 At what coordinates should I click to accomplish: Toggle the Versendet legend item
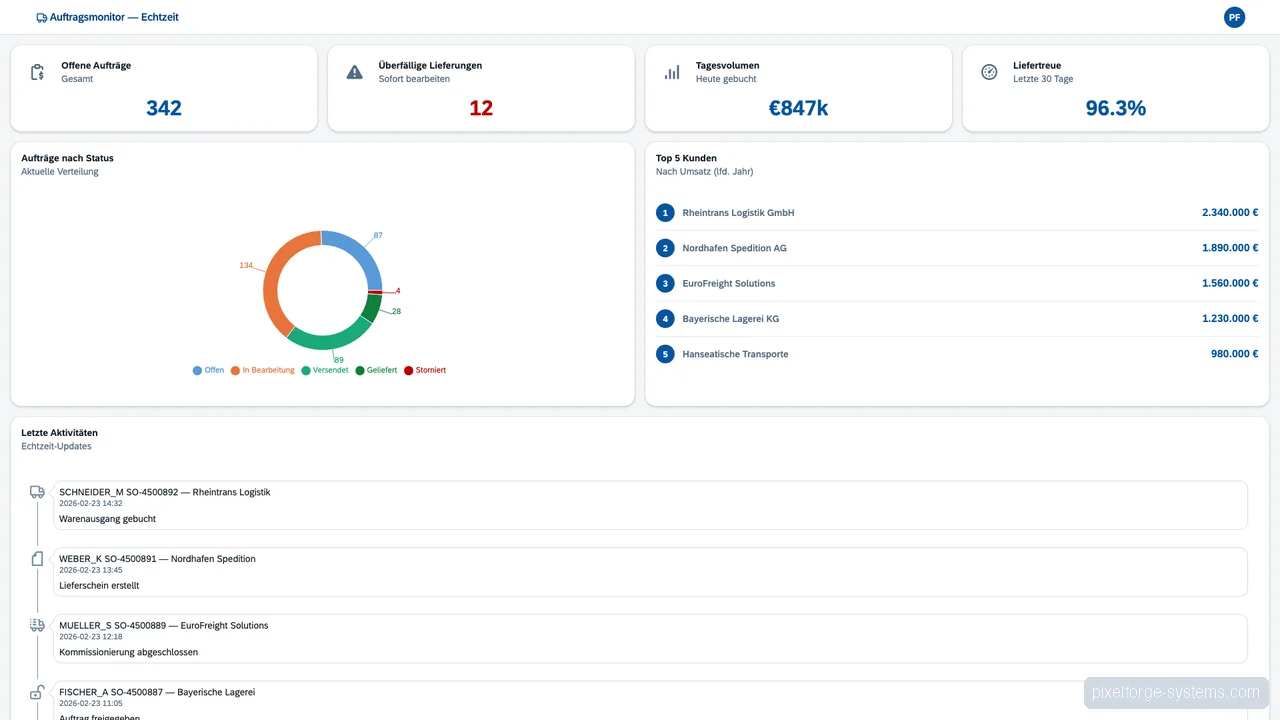tap(324, 370)
